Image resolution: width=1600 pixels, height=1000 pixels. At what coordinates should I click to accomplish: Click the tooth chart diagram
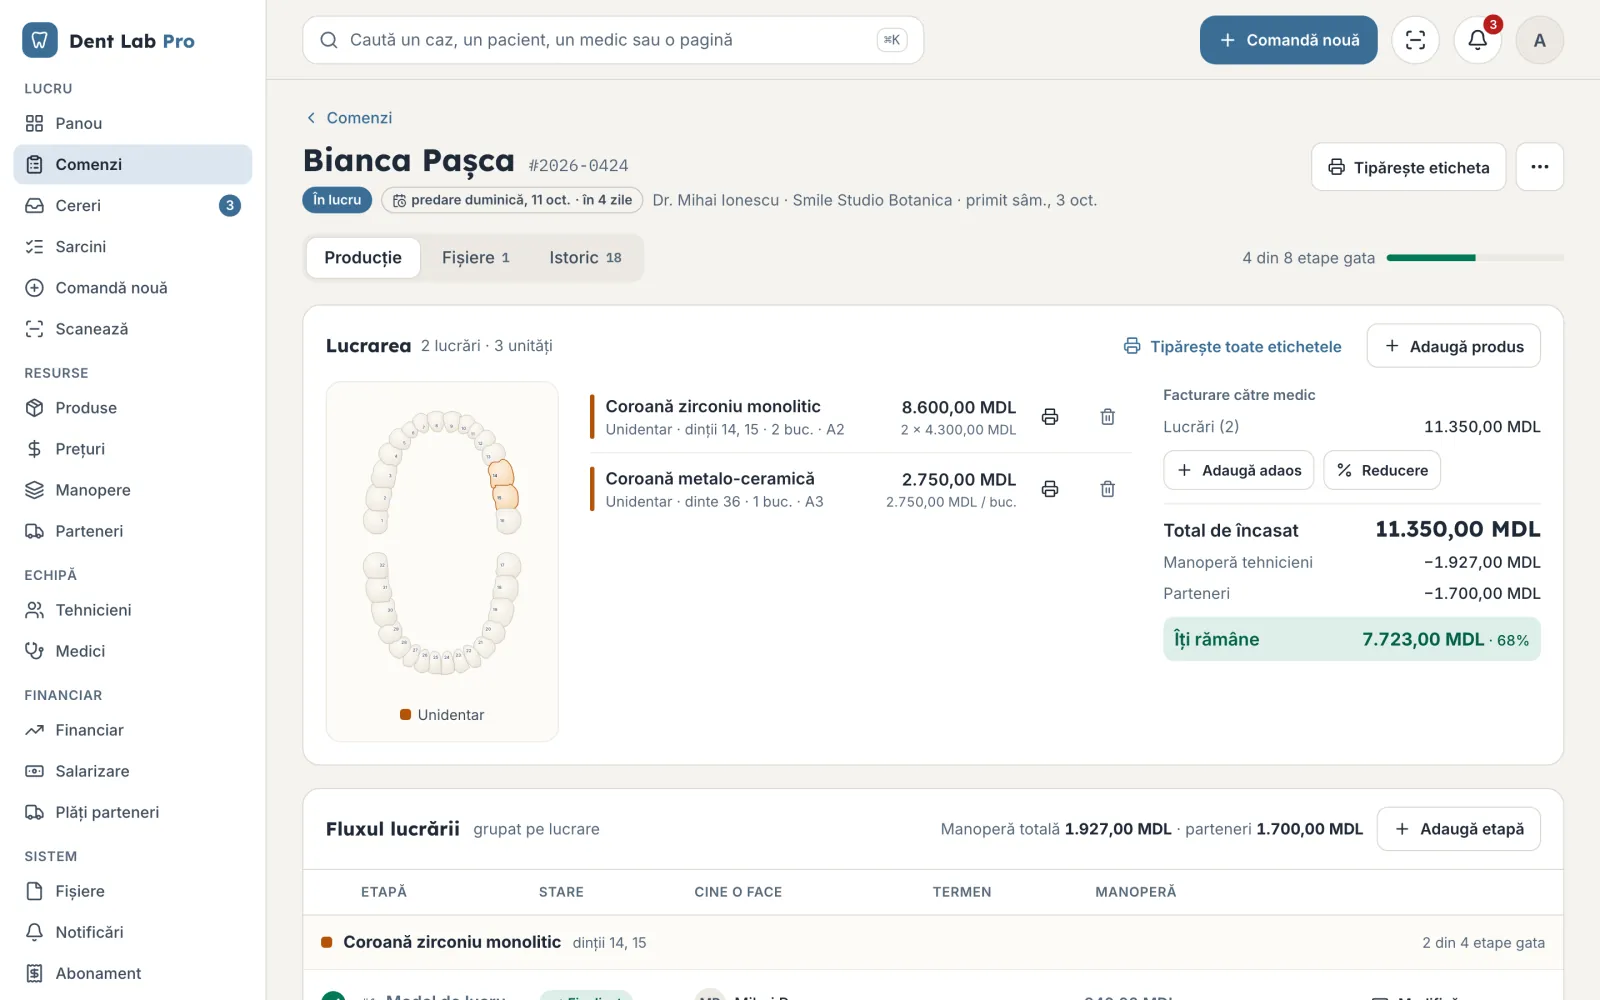(x=442, y=543)
